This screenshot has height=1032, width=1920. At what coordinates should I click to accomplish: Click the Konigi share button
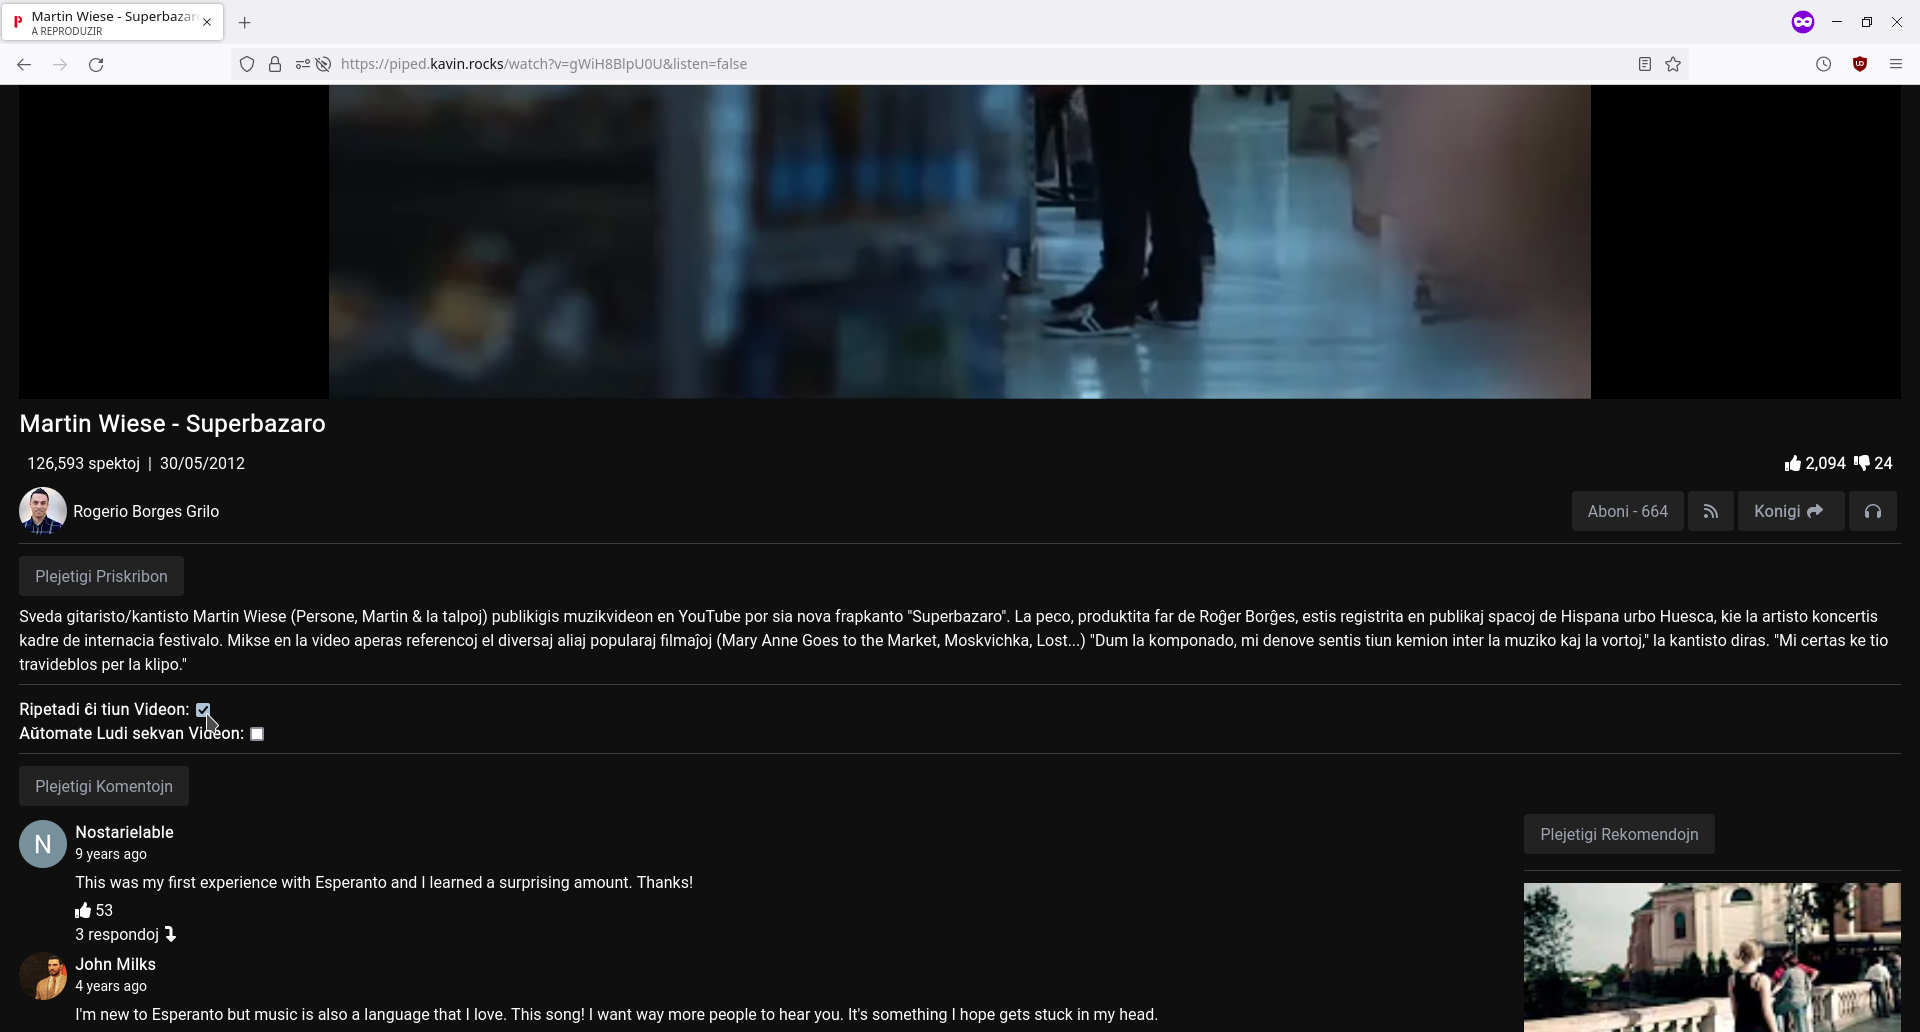coord(1790,511)
